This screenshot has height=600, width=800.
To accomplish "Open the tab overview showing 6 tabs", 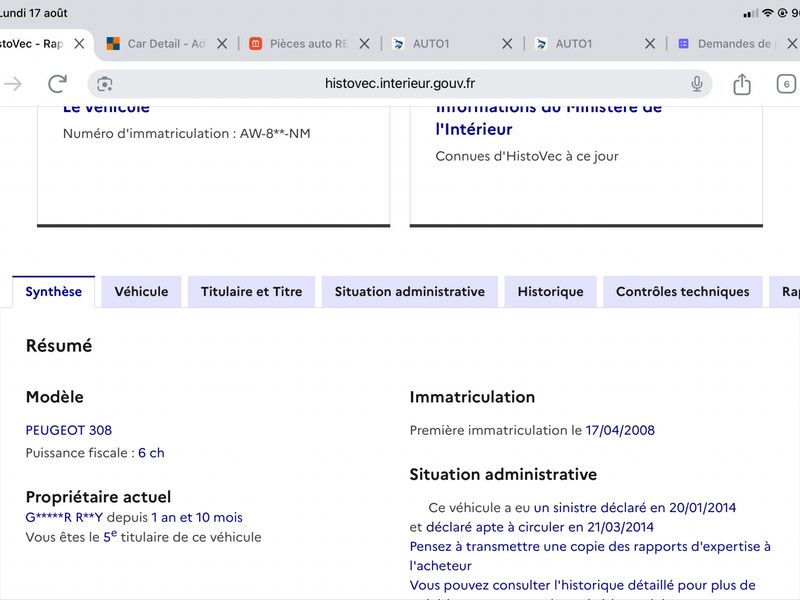I will click(x=786, y=84).
